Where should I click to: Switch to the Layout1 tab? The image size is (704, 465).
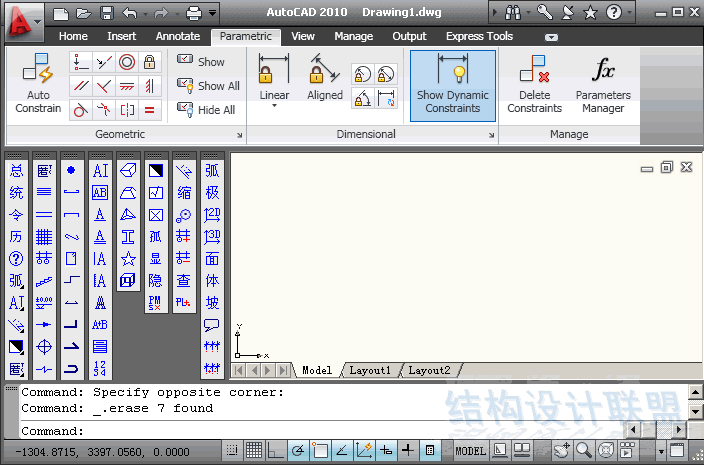point(370,371)
